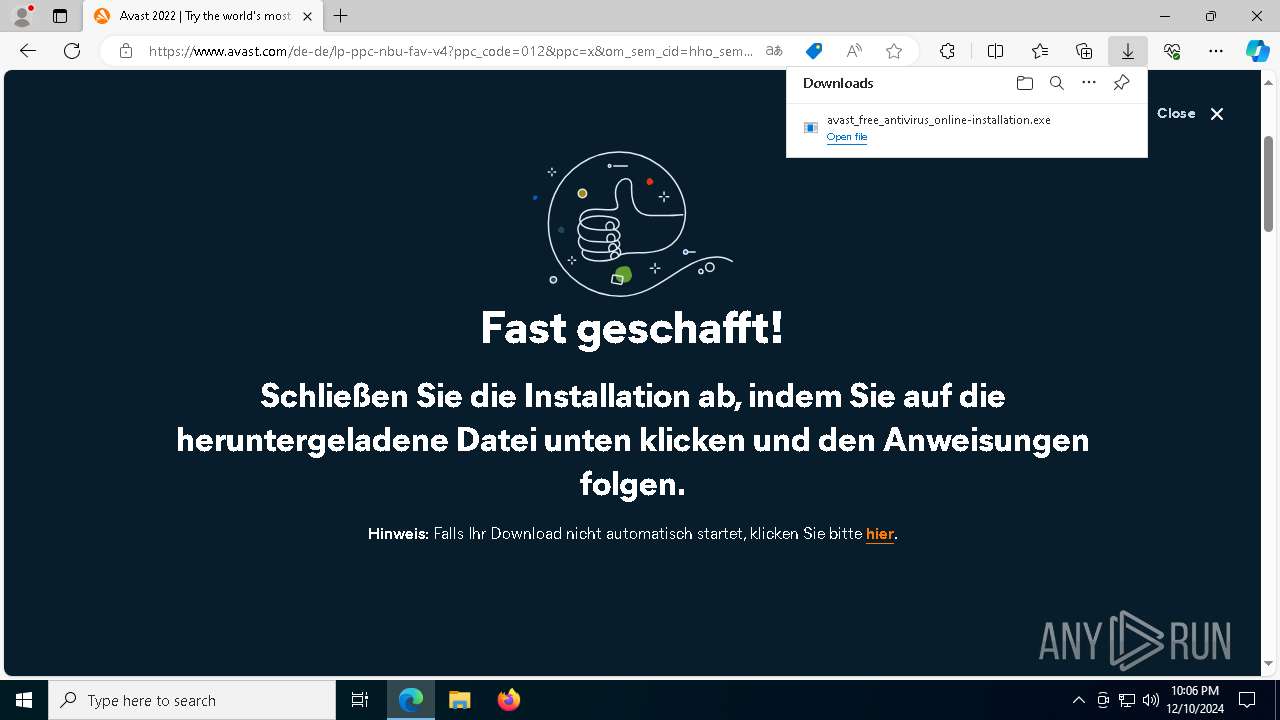Click the page vertical scrollbar thumb
The height and width of the screenshot is (720, 1280).
[1269, 183]
